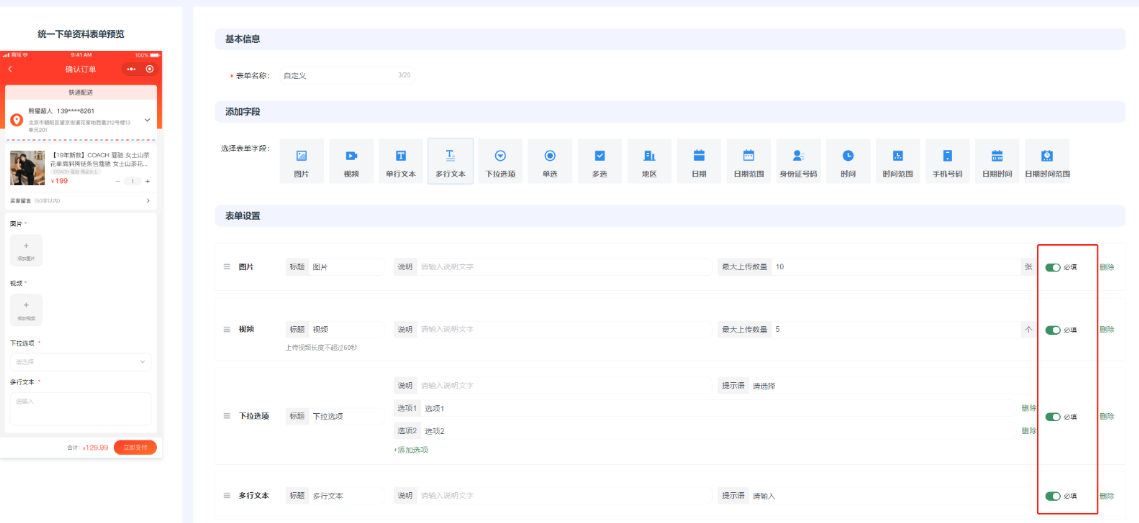Delete the 多行文本 field row

tap(1106, 496)
